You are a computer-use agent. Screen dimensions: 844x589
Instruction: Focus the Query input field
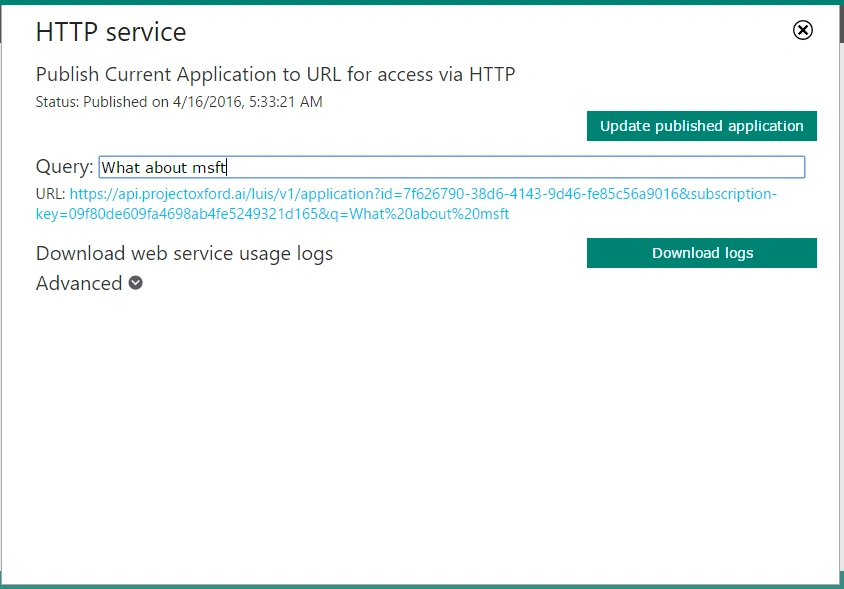click(x=452, y=167)
